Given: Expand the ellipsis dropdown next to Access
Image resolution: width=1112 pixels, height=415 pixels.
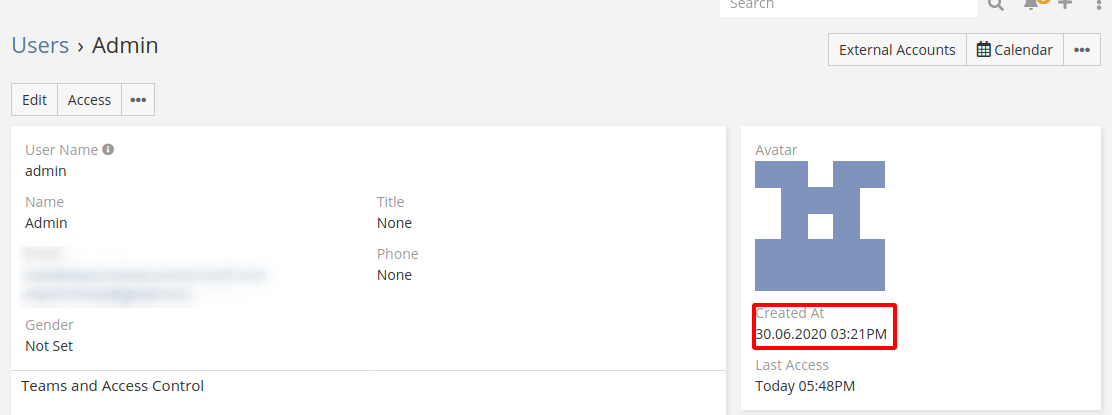Looking at the screenshot, I should pyautogui.click(x=138, y=100).
